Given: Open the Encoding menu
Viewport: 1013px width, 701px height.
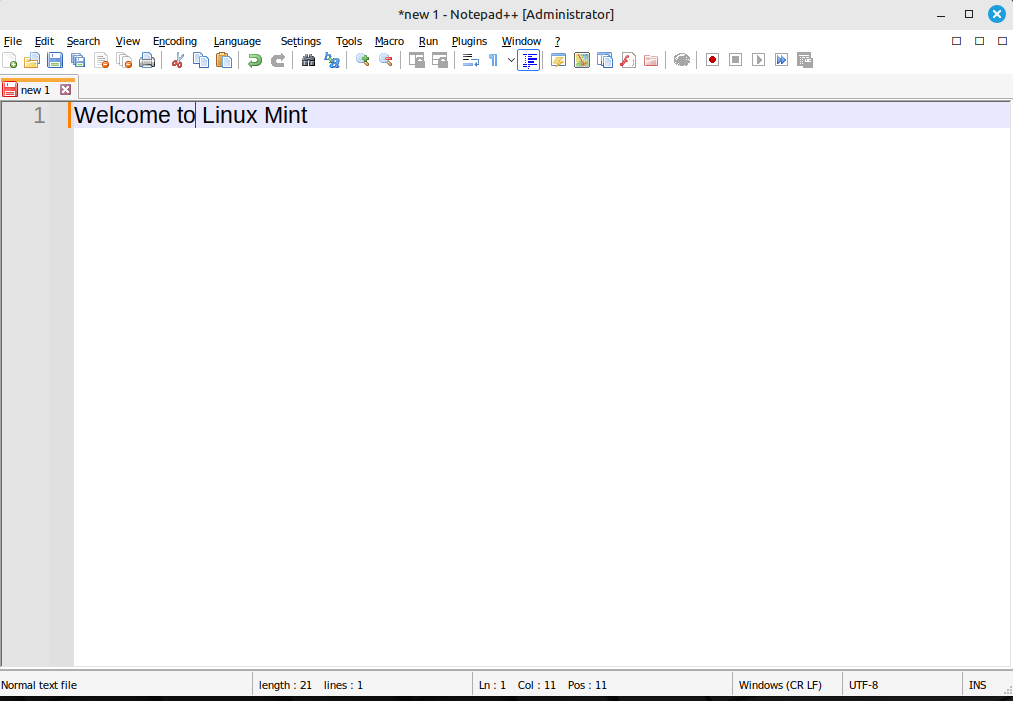Looking at the screenshot, I should click(174, 41).
